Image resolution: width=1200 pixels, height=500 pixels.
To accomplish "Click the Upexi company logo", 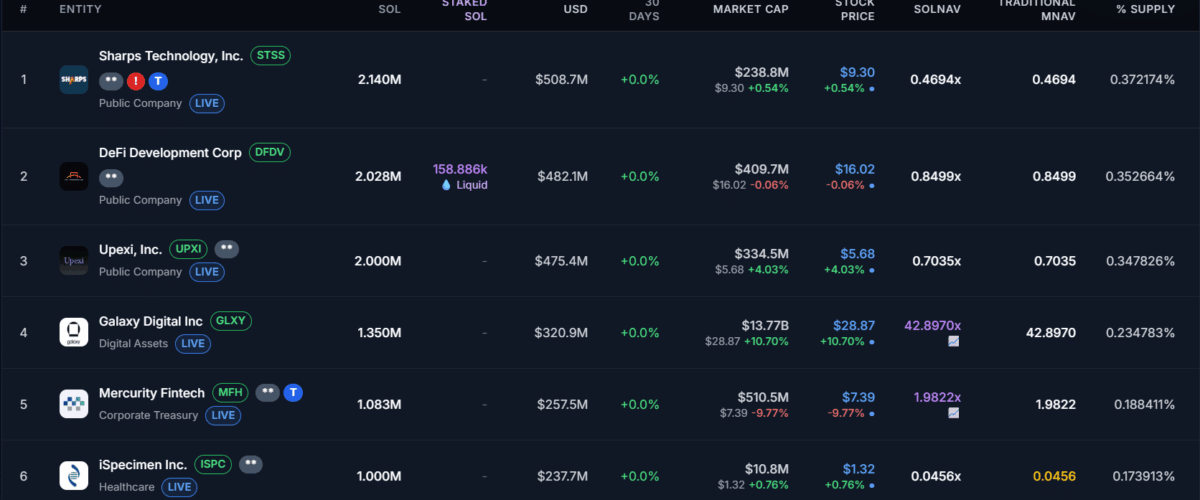I will click(x=74, y=261).
